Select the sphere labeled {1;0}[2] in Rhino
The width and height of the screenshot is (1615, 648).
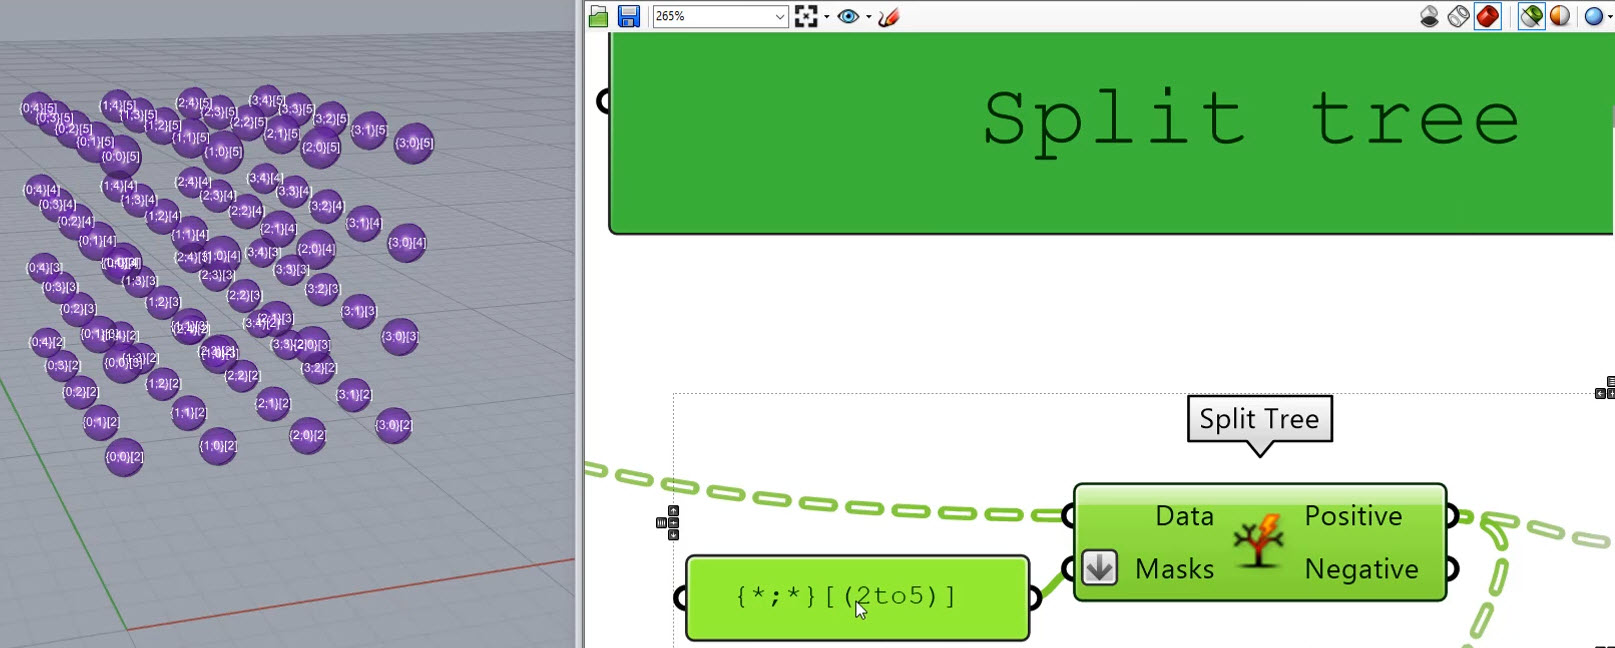point(218,446)
